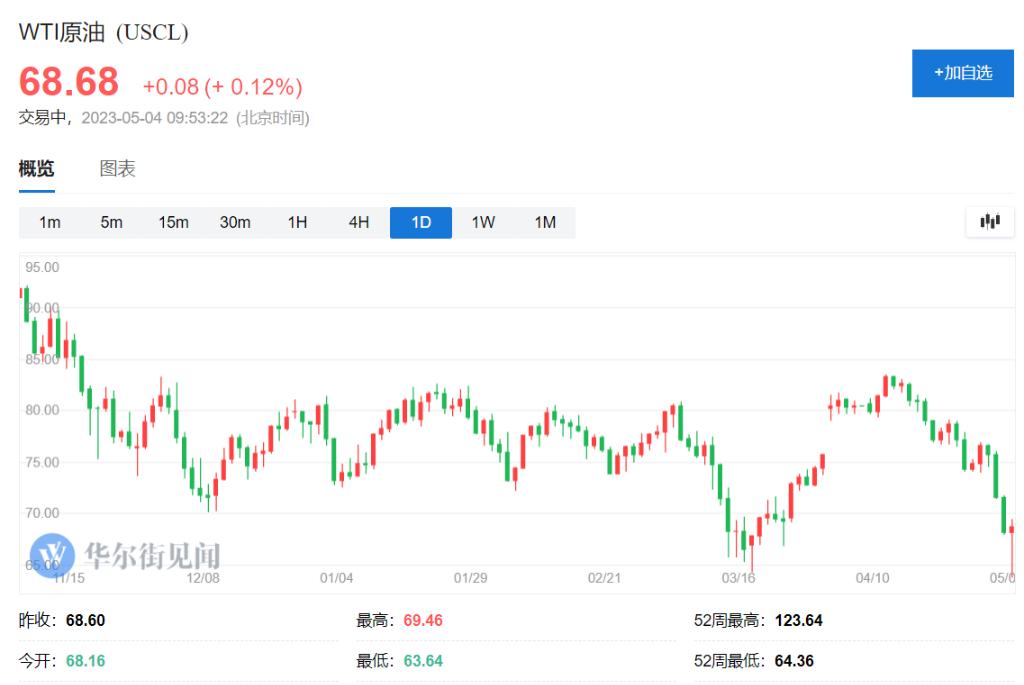Switch to the weekly 1W view

pyautogui.click(x=483, y=222)
